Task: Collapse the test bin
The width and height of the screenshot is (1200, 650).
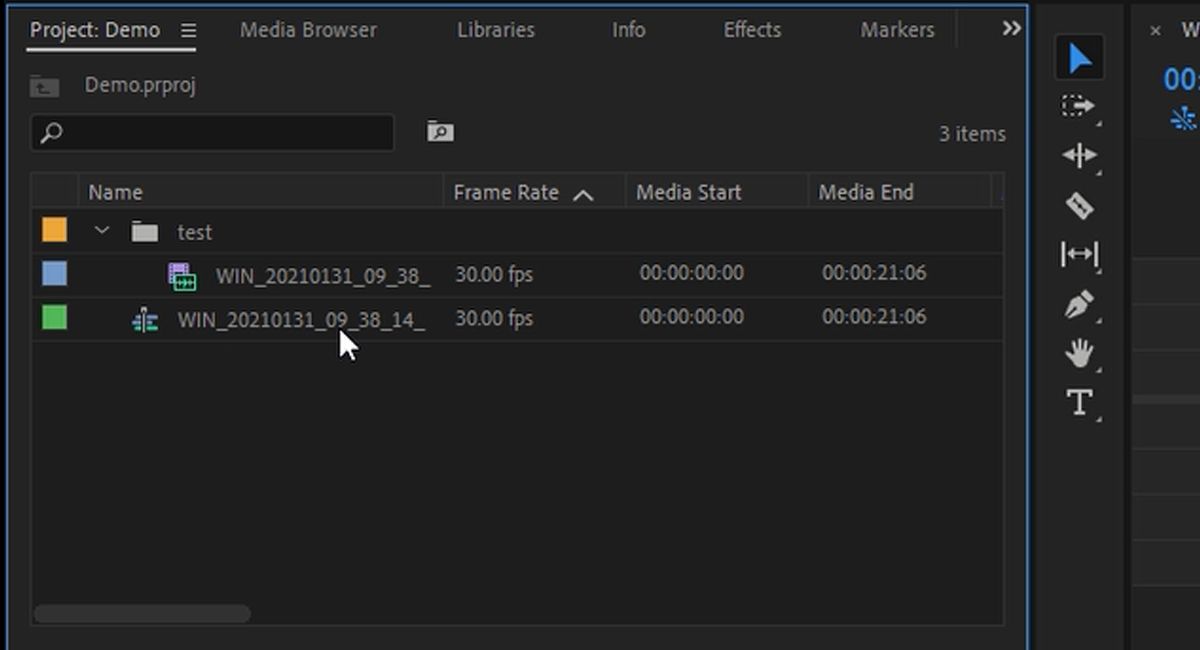Action: click(x=100, y=231)
